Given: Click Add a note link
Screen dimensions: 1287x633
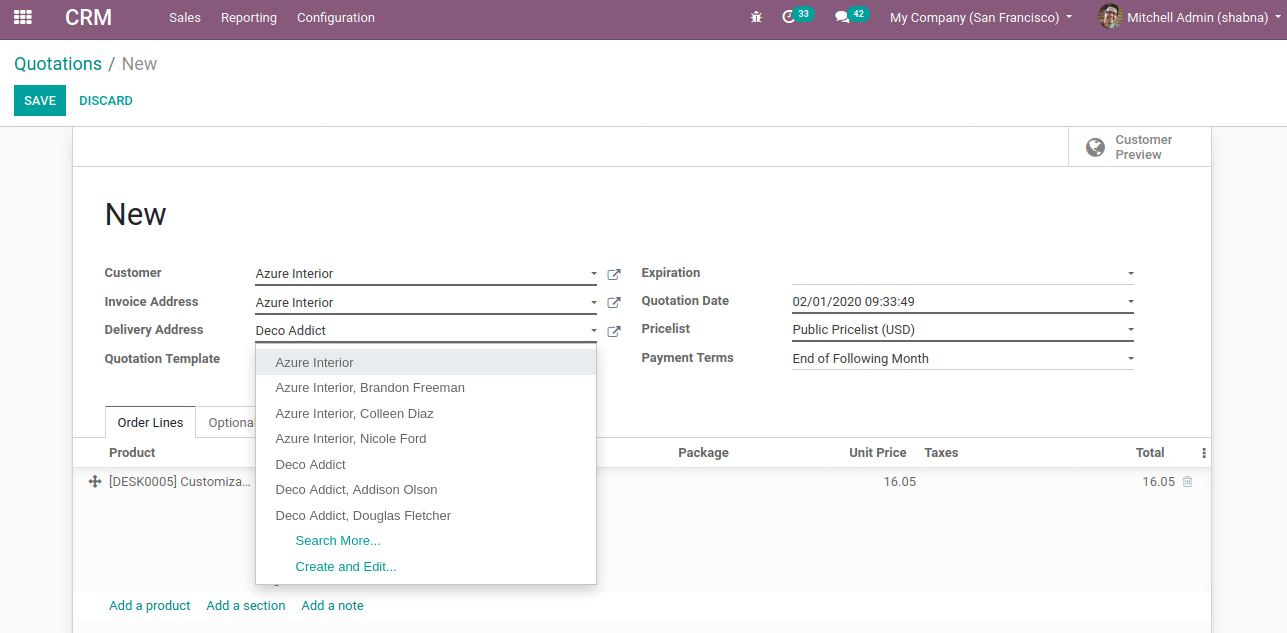Looking at the screenshot, I should pyautogui.click(x=333, y=606).
